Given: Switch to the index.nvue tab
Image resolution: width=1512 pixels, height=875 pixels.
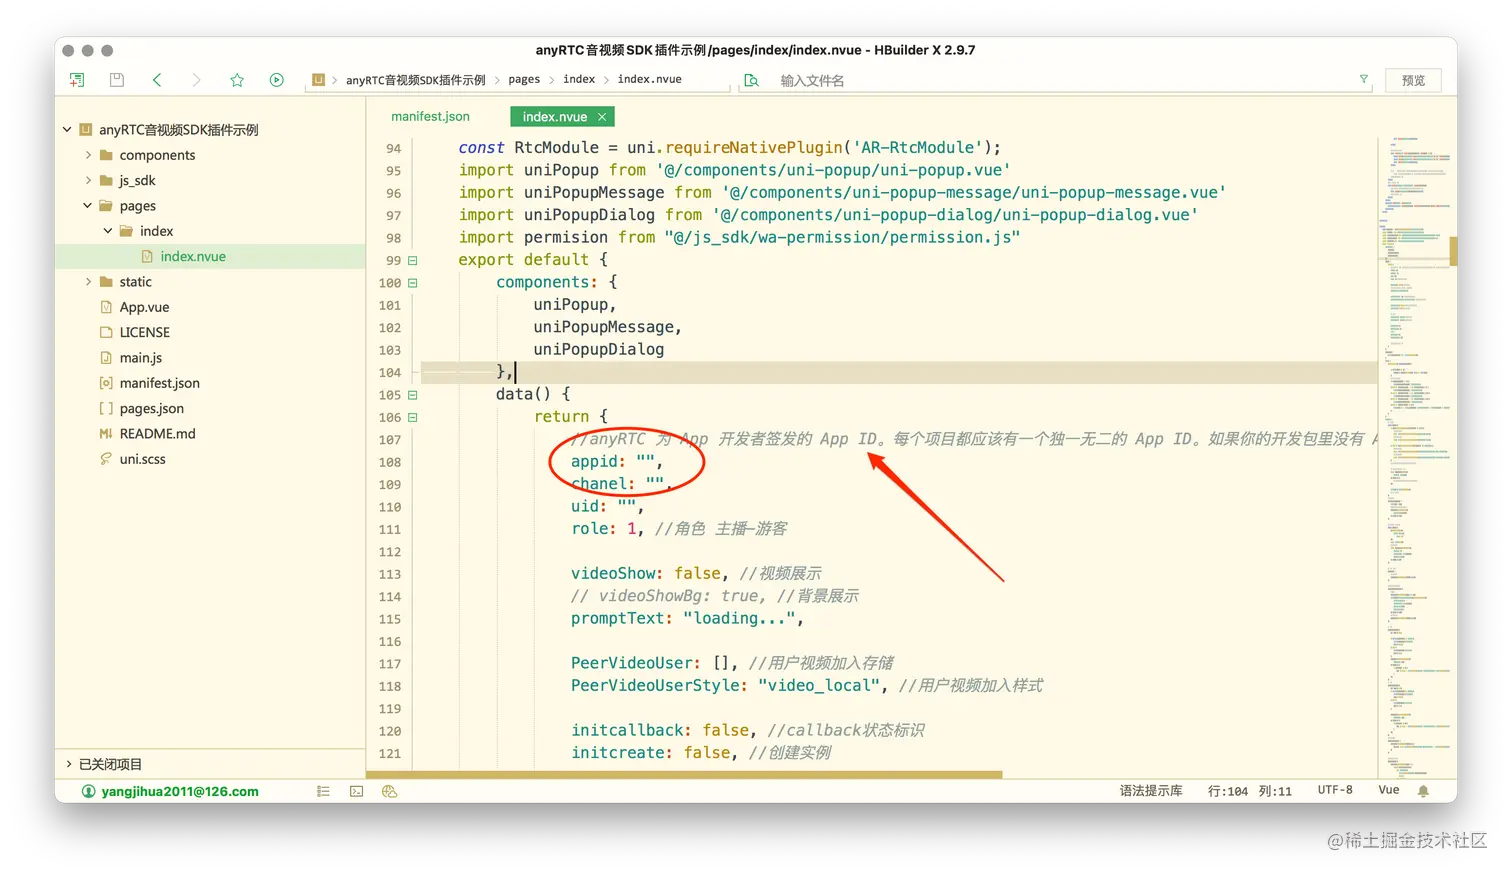Looking at the screenshot, I should [x=555, y=117].
